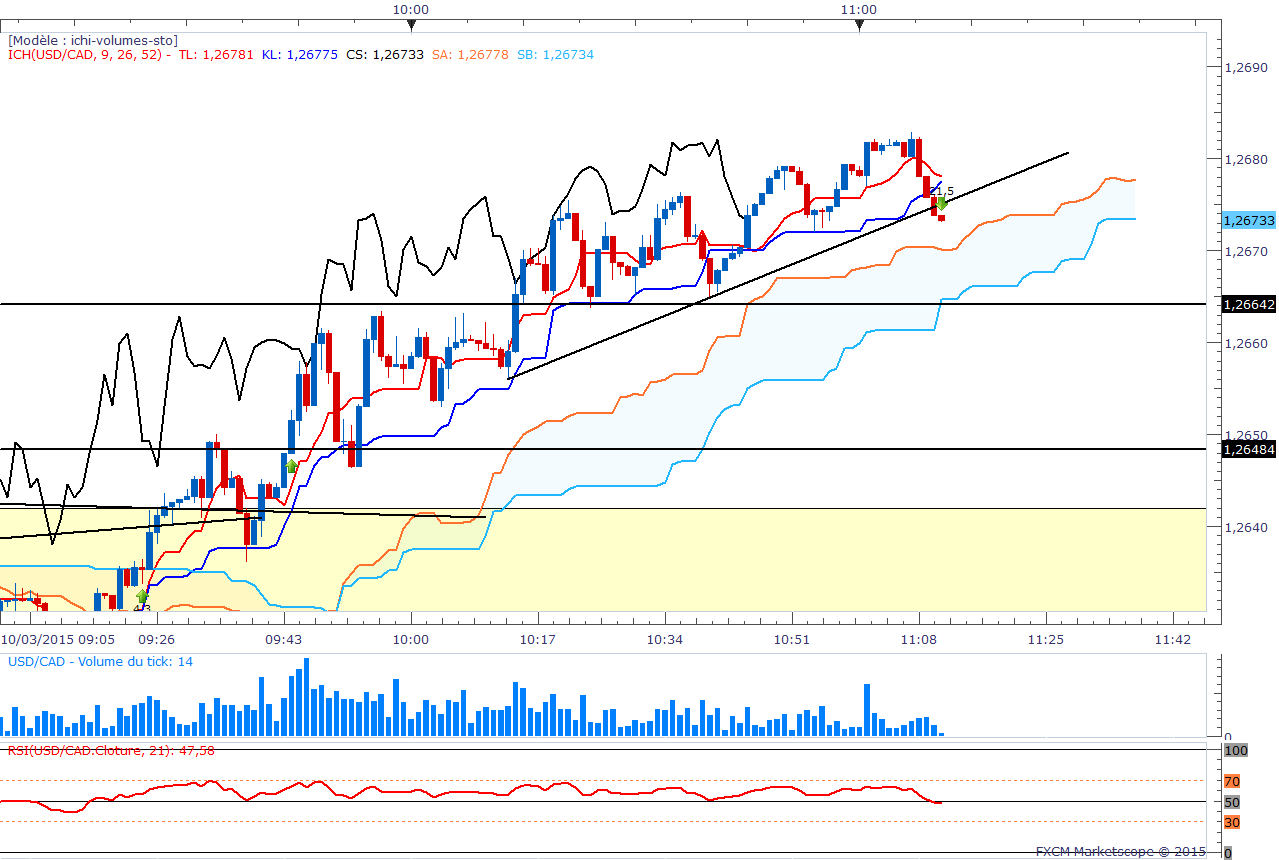Image resolution: width=1279 pixels, height=860 pixels.
Task: Click the current price tag 1,26733
Action: pyautogui.click(x=1249, y=219)
